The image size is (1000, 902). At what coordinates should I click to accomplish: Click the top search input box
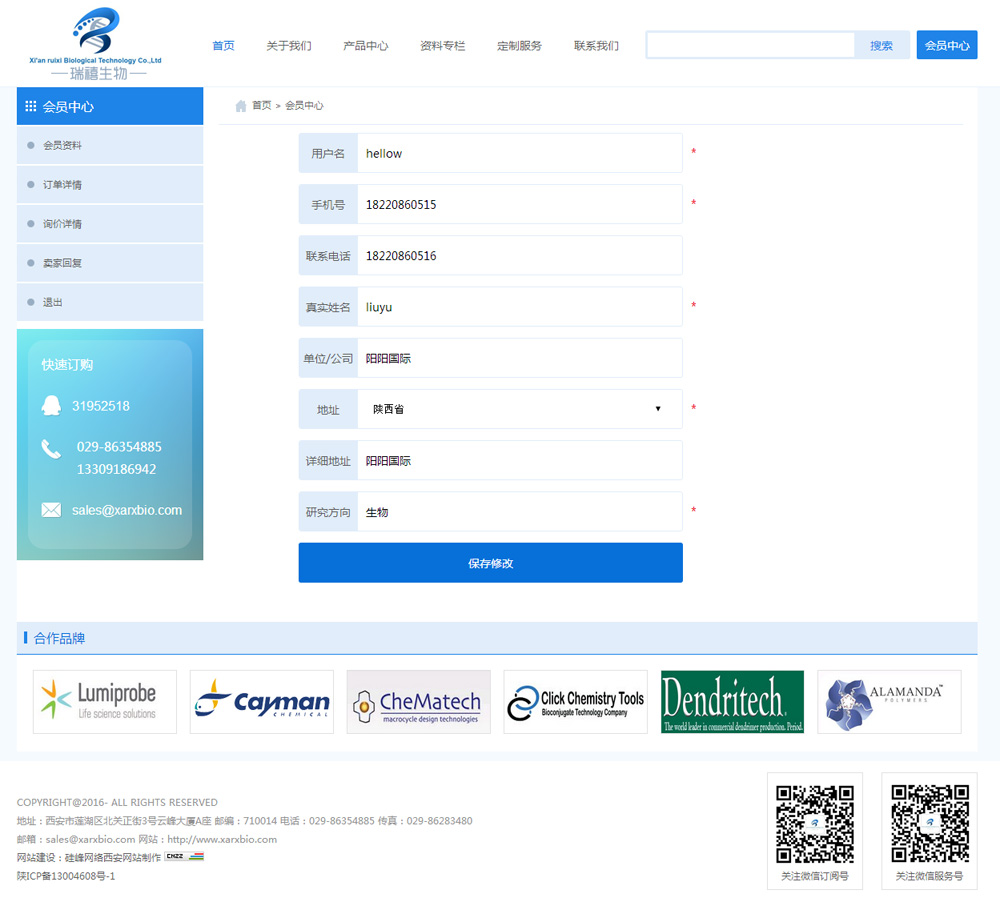point(751,46)
